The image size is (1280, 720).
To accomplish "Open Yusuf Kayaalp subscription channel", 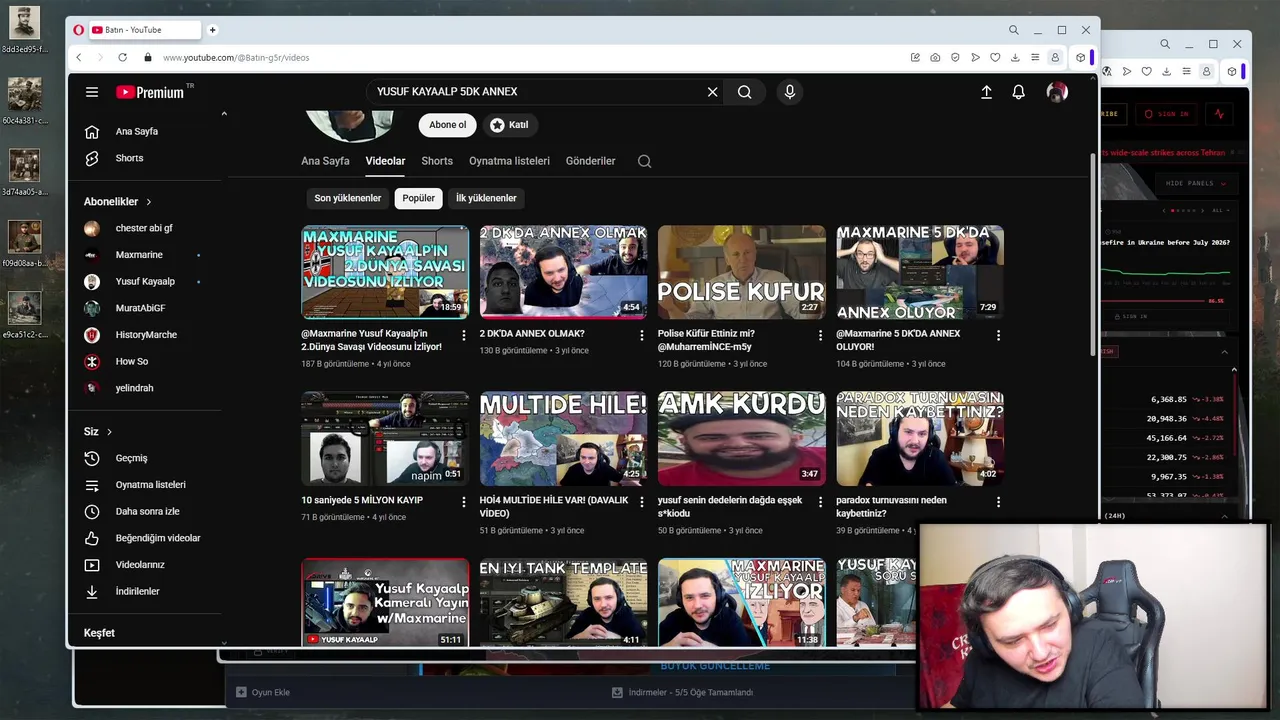I will [146, 282].
